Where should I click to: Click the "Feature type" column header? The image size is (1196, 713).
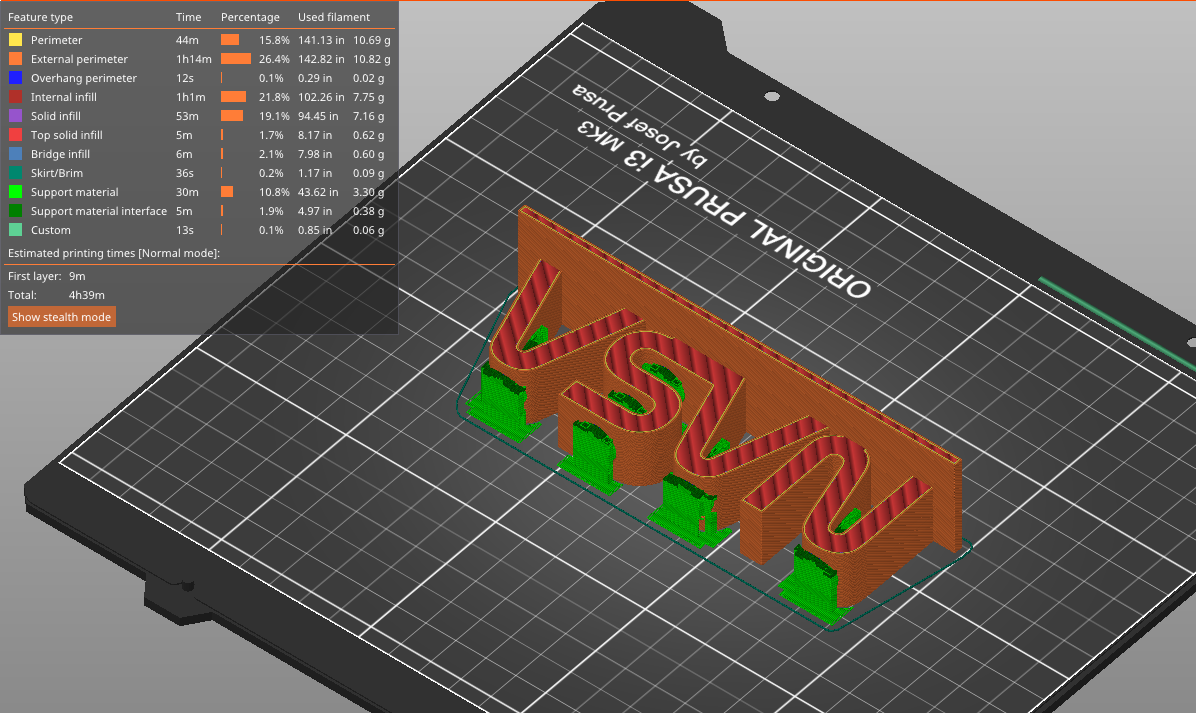pos(40,17)
